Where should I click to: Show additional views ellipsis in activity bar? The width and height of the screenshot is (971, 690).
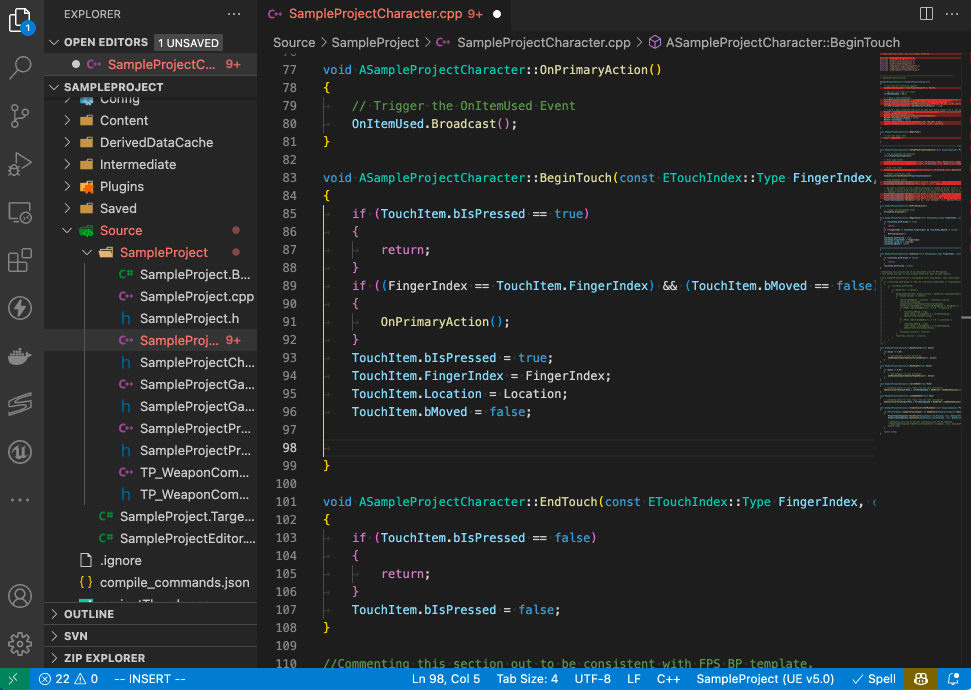click(20, 500)
